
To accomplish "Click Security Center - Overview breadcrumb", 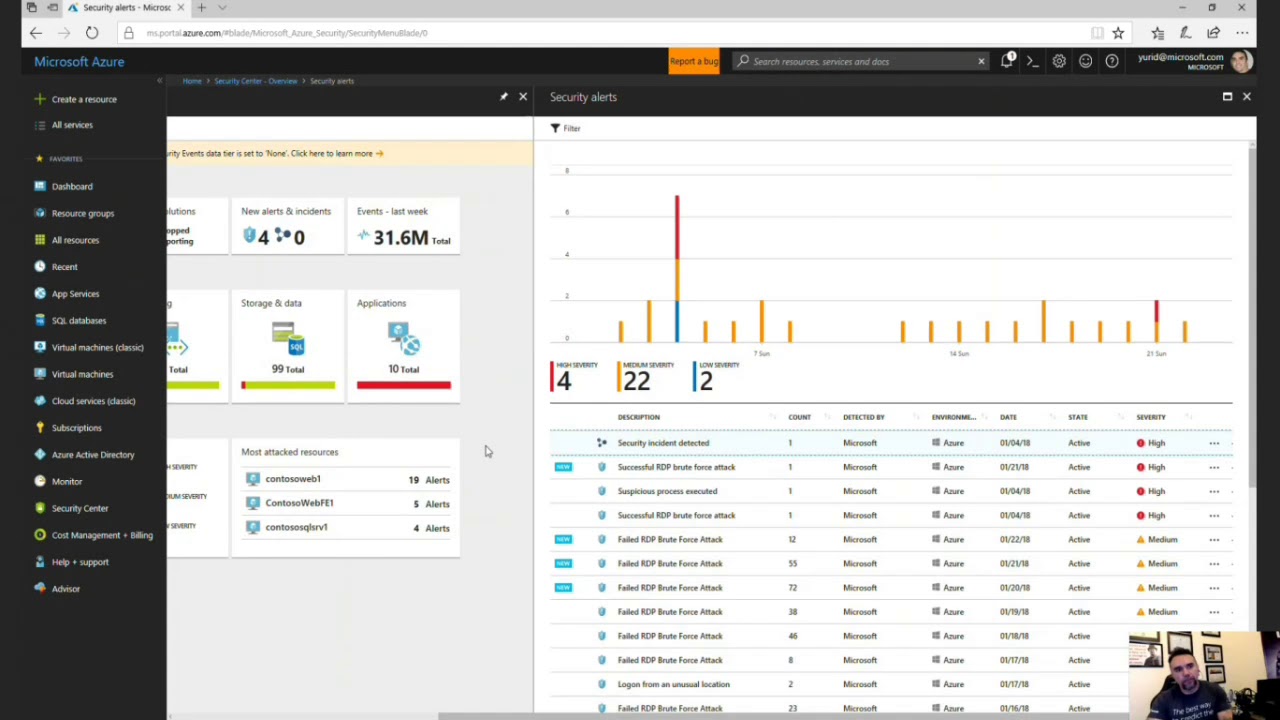I will pyautogui.click(x=255, y=81).
